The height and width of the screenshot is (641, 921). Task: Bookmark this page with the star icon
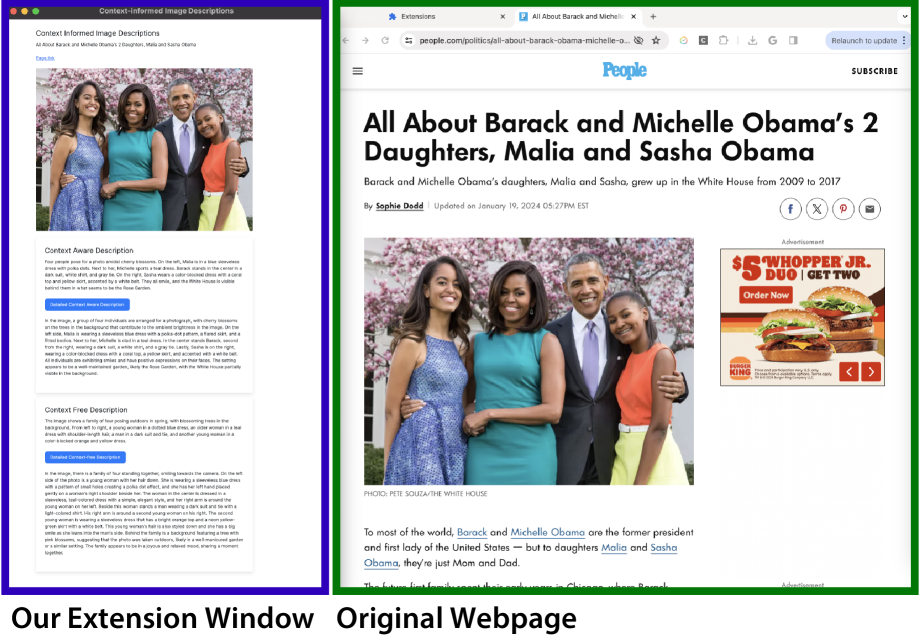(656, 41)
